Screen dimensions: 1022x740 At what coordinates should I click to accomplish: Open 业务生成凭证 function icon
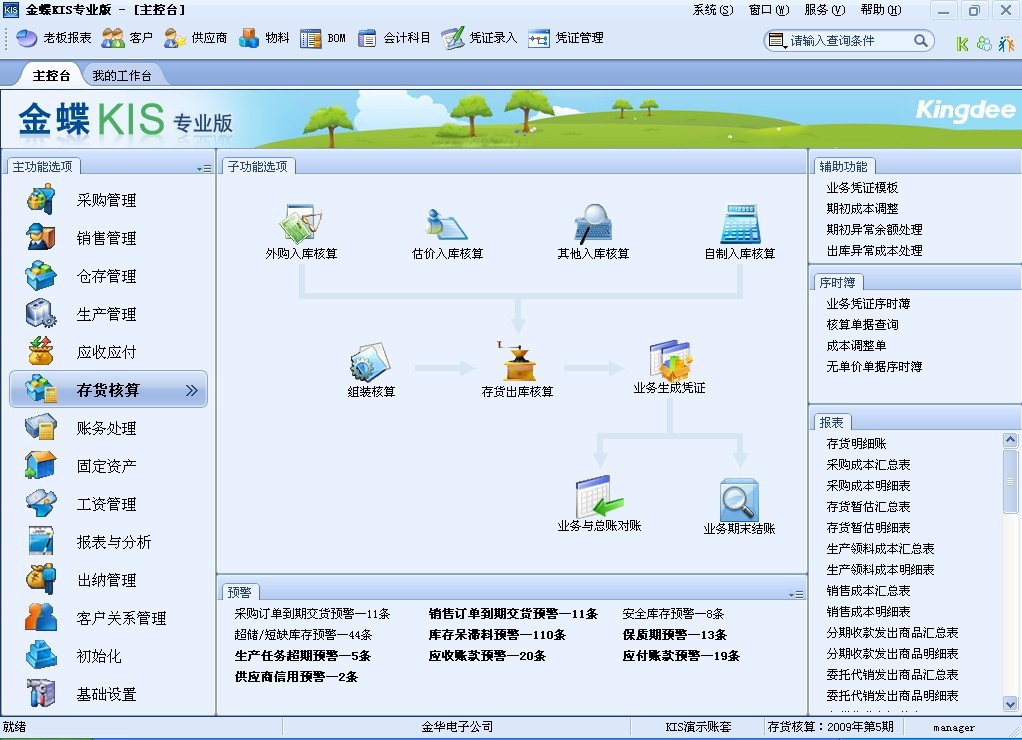tap(670, 360)
